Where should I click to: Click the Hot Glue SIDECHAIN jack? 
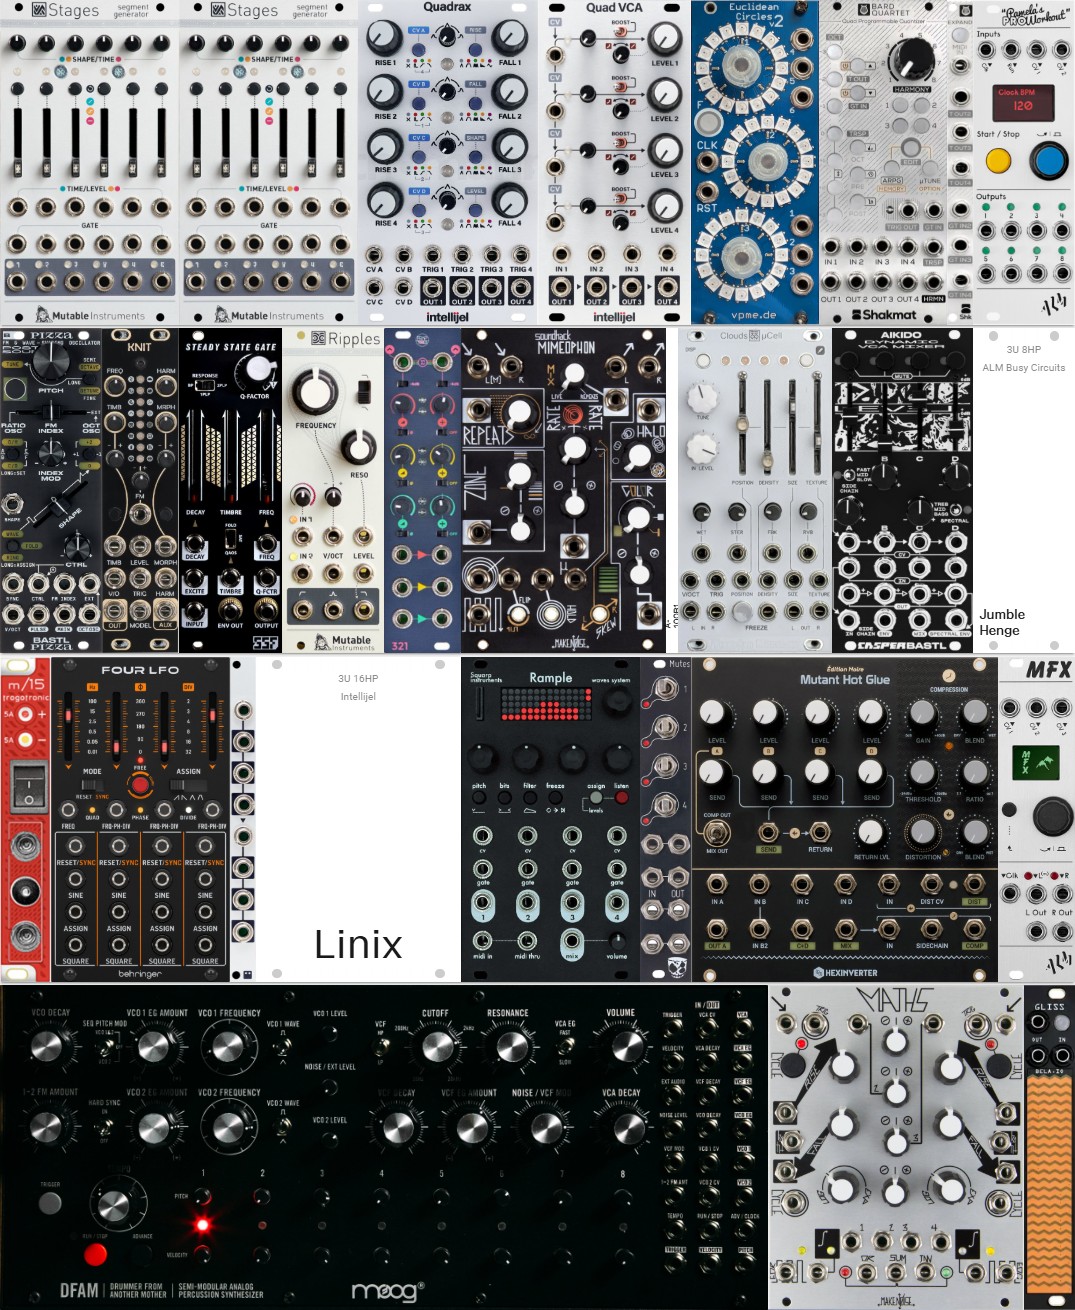[932, 929]
